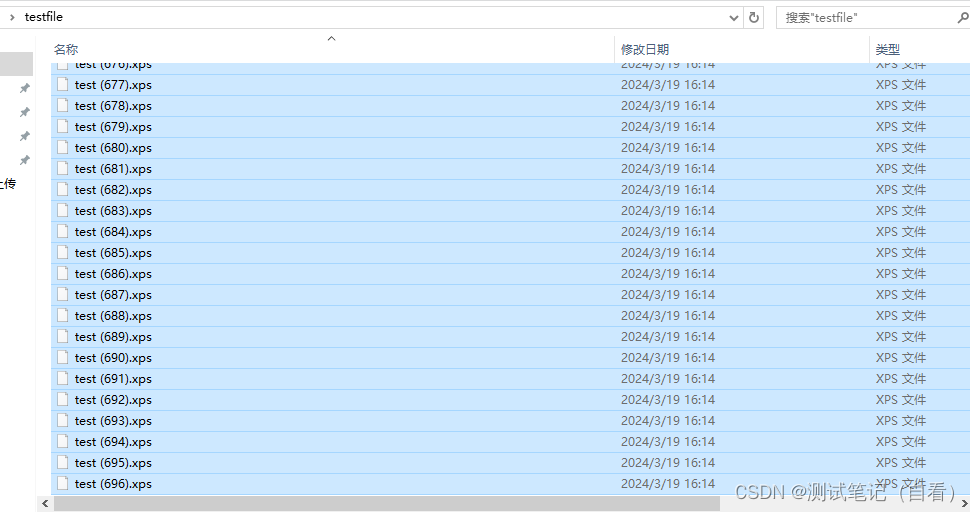
Task: Click the left arrow of horizontal scrollbar
Action: (x=45, y=503)
